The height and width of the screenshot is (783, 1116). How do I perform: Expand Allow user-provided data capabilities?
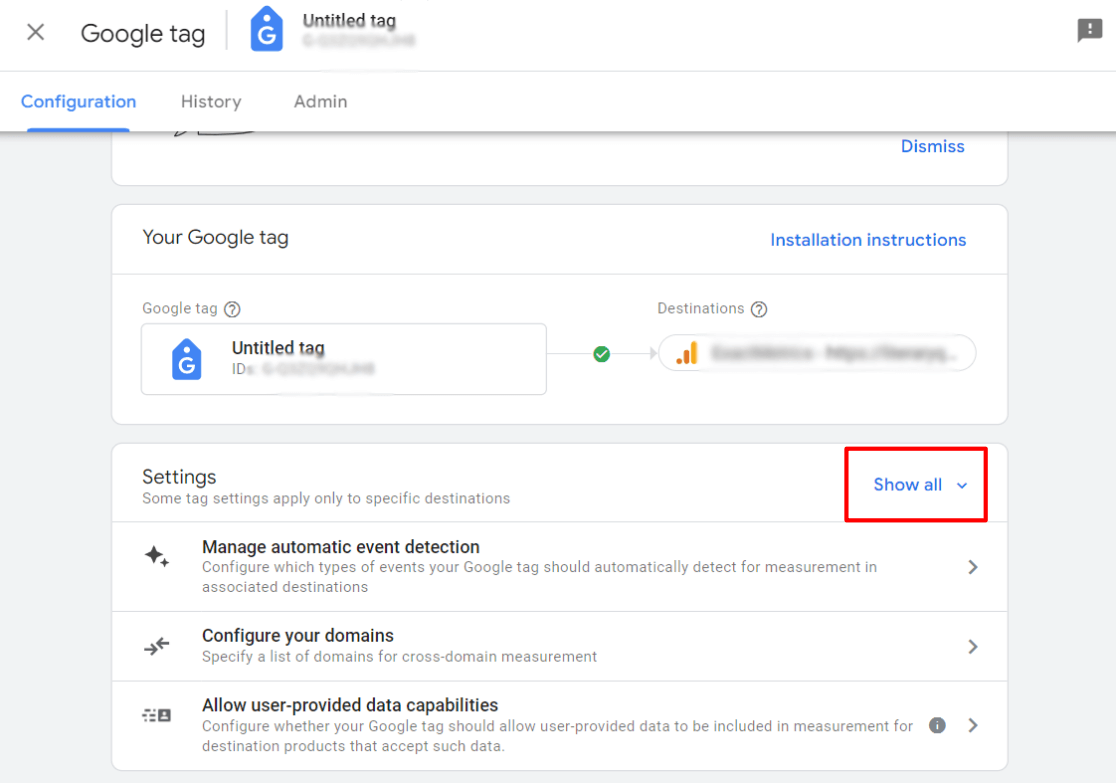coord(972,725)
